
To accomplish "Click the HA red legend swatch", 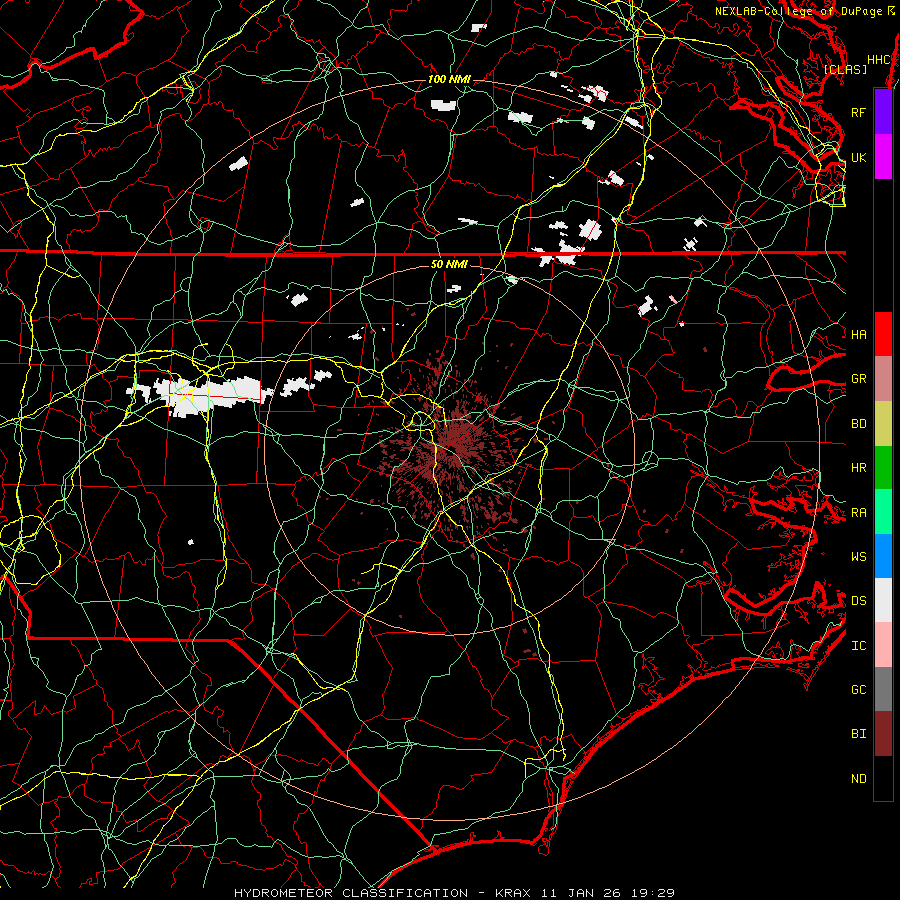I will 883,334.
